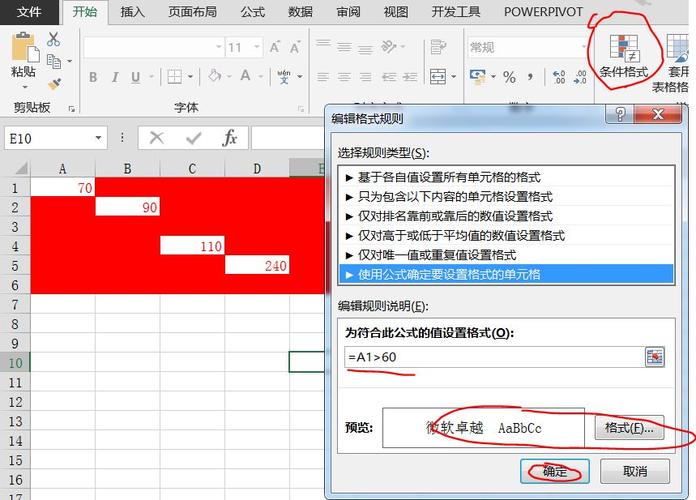Image resolution: width=696 pixels, height=500 pixels.
Task: Open the Merge and Center dropdown arrow
Action: click(453, 76)
